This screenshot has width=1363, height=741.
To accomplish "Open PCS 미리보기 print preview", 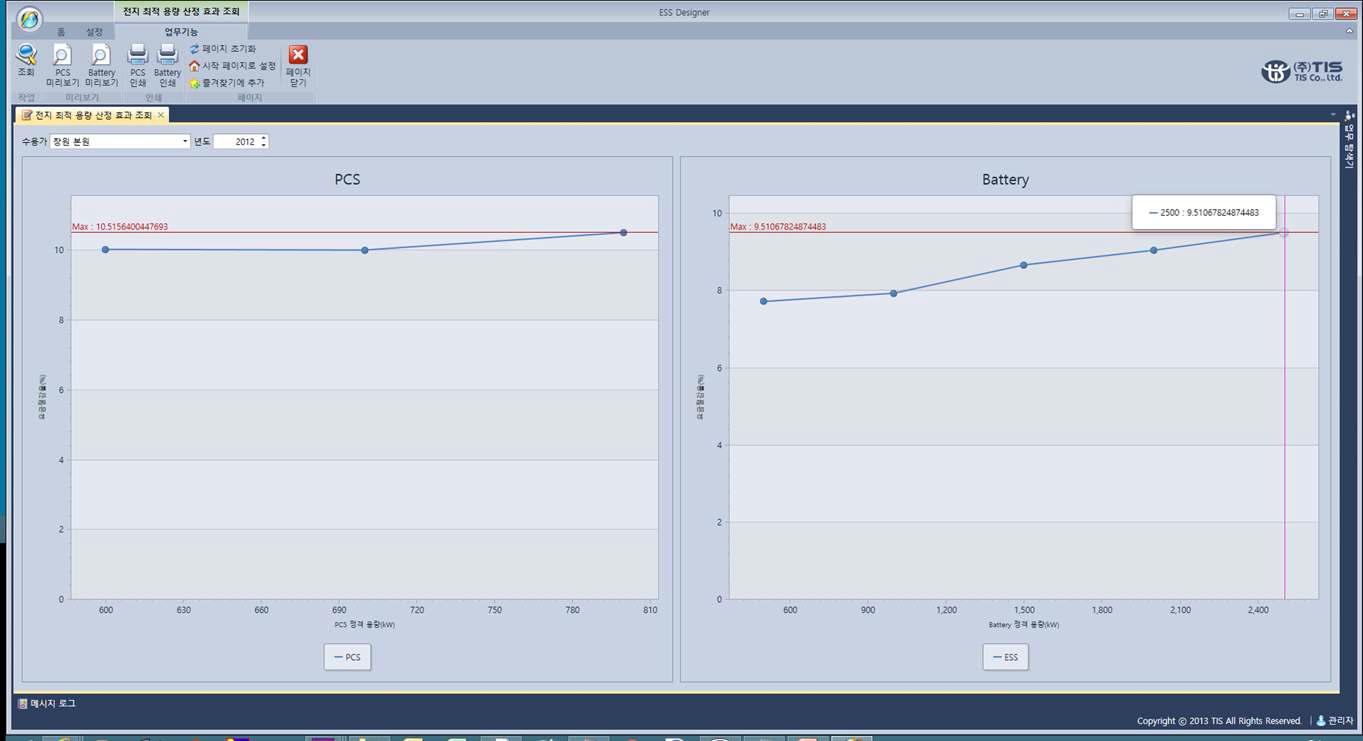I will tap(62, 66).
